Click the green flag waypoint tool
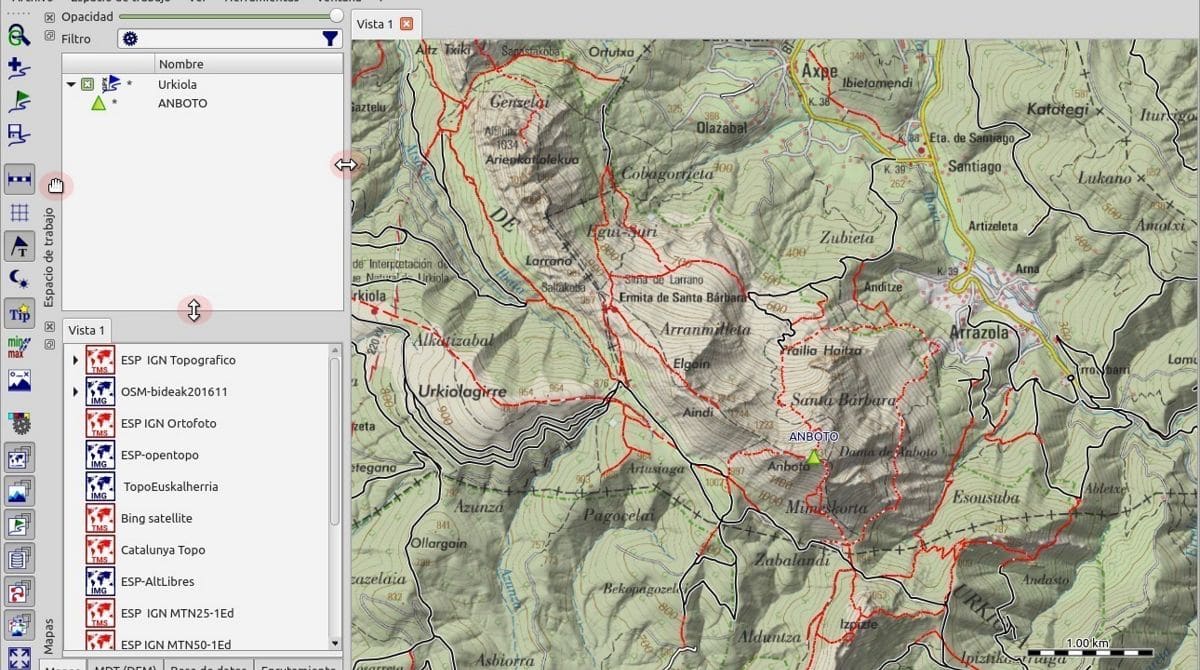This screenshot has height=670, width=1200. tap(20, 102)
